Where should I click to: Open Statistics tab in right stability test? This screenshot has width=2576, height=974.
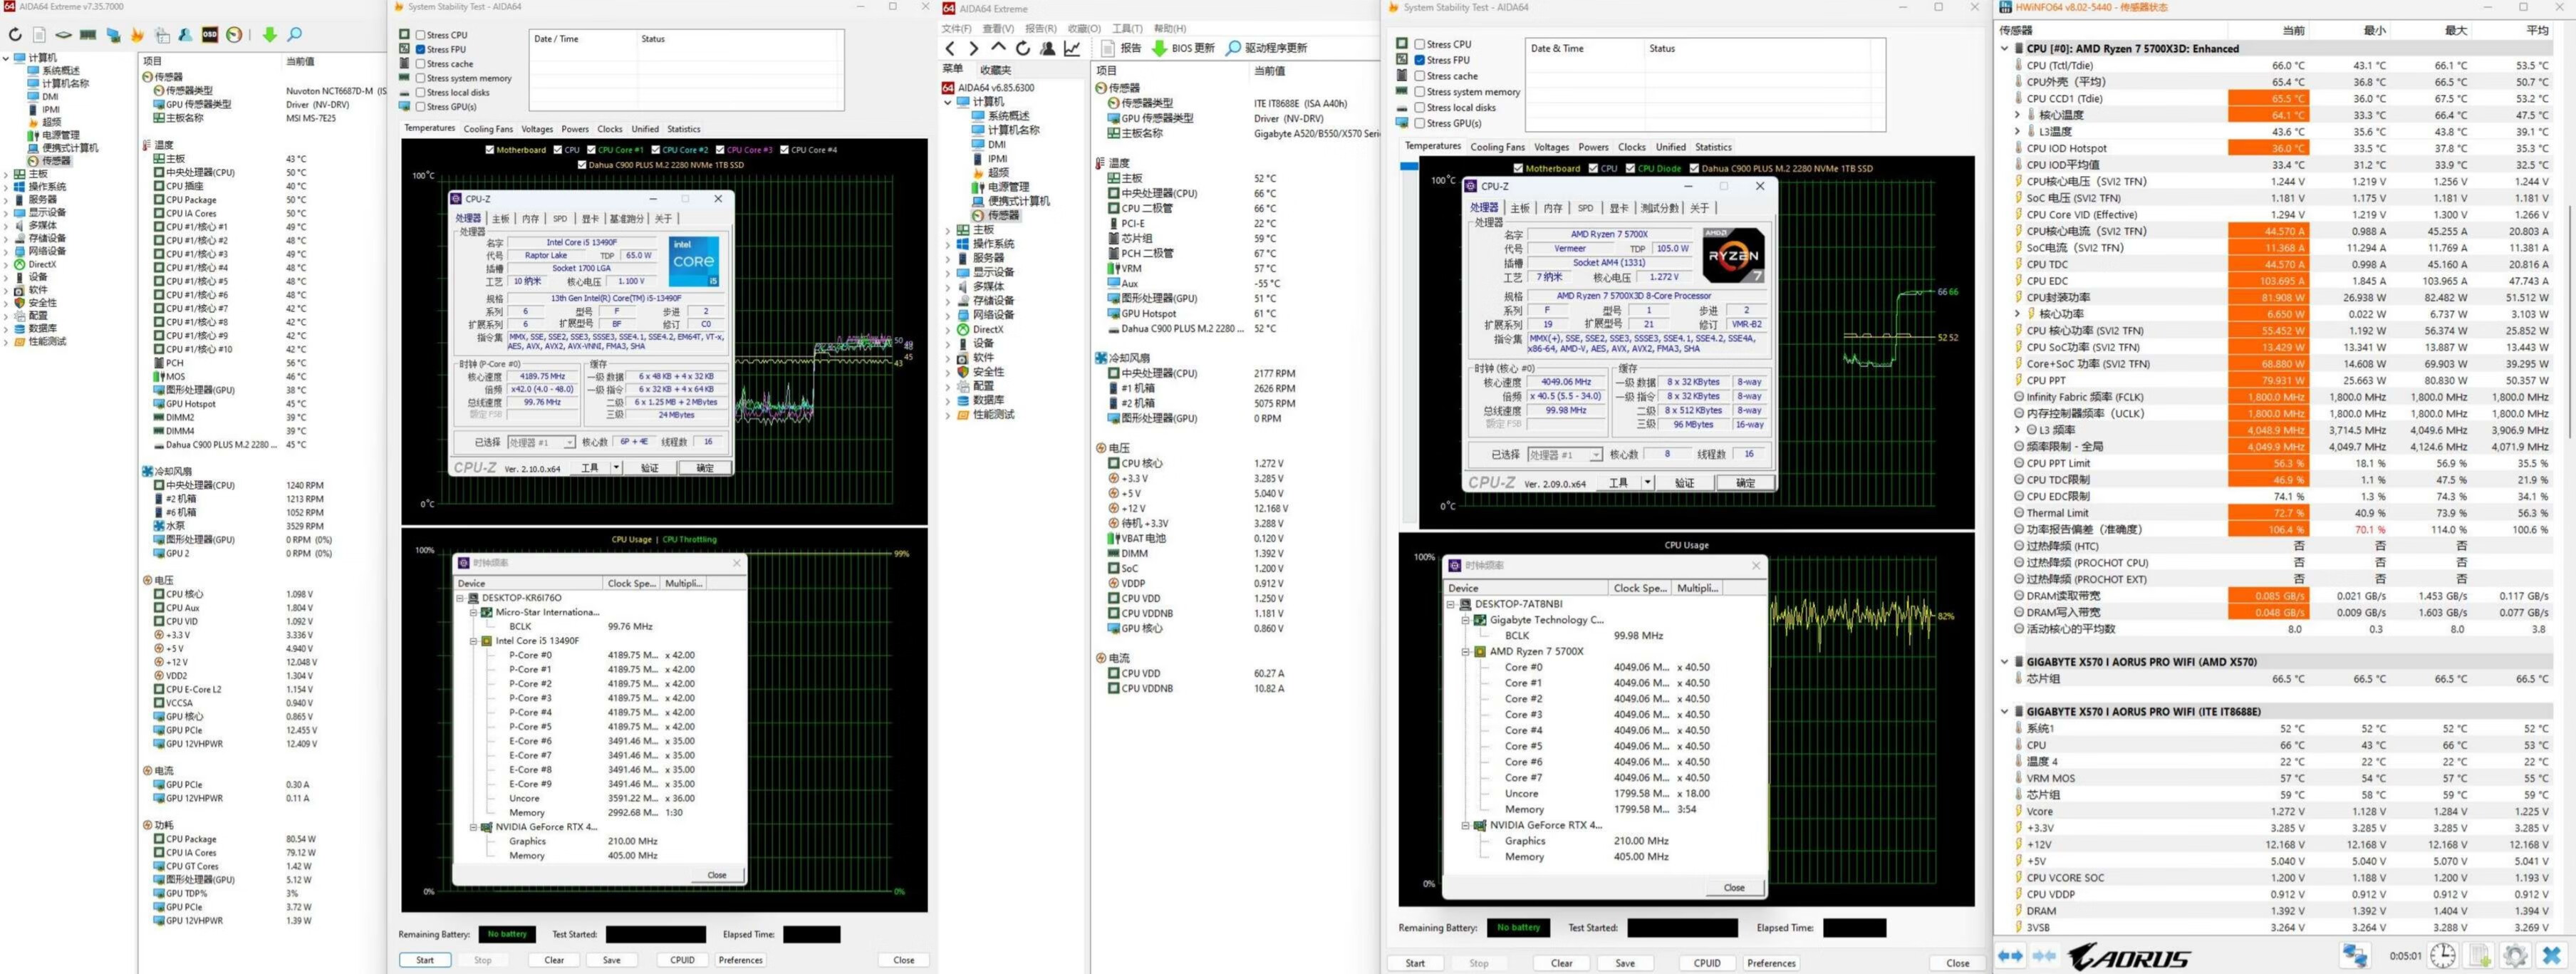point(1713,147)
